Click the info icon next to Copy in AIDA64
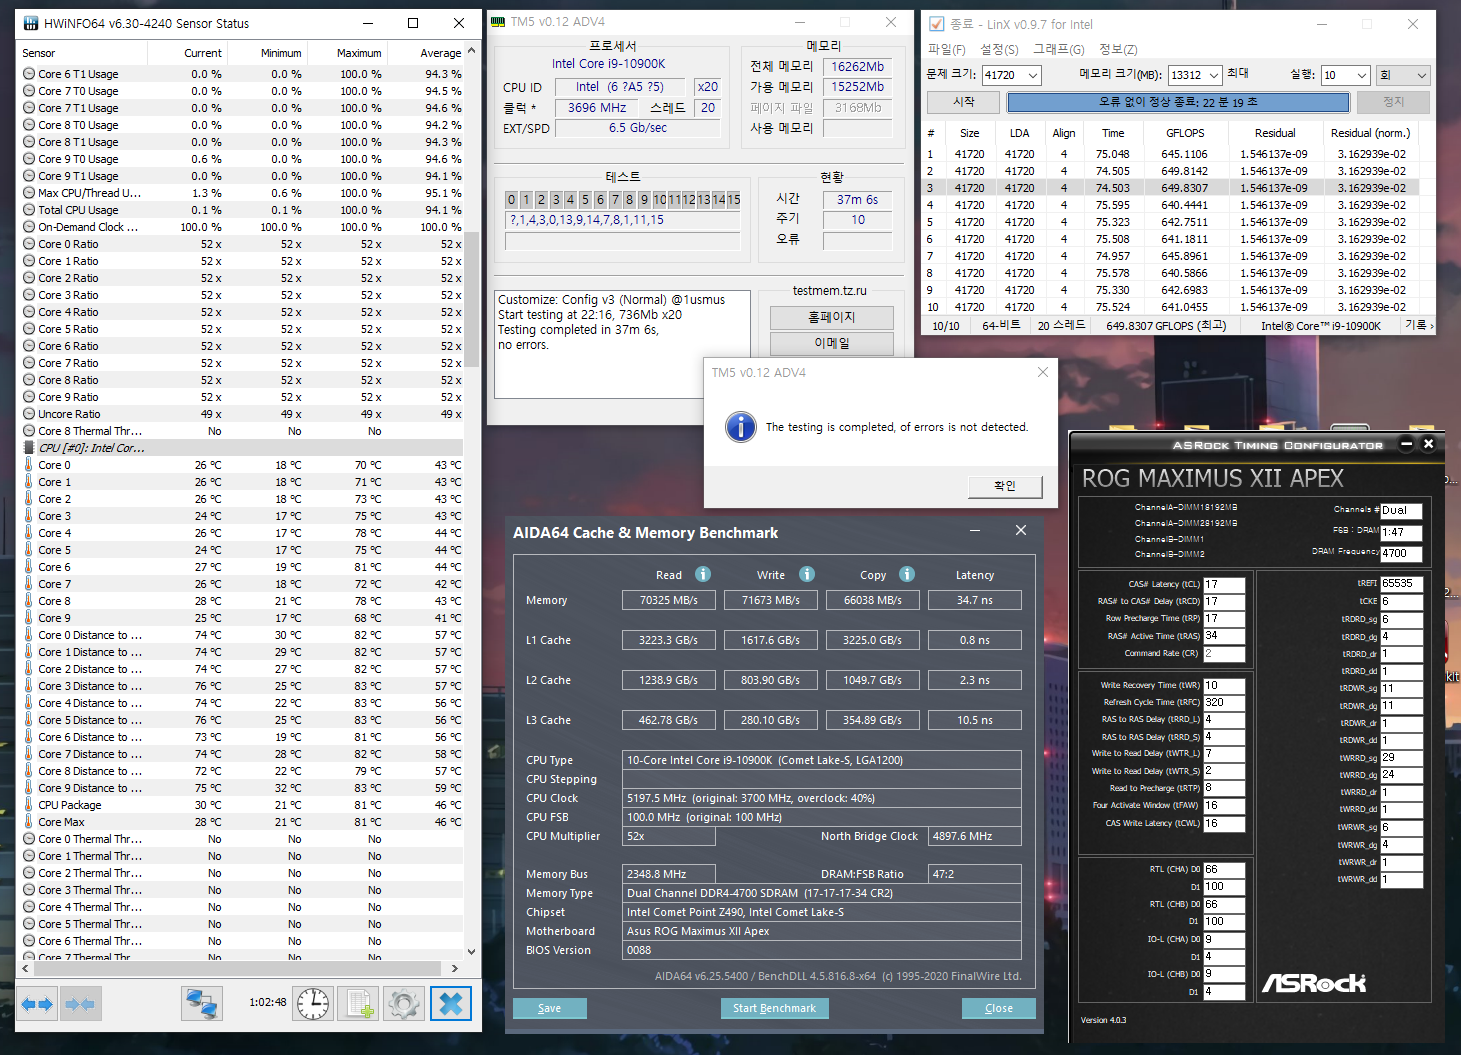 pyautogui.click(x=907, y=574)
